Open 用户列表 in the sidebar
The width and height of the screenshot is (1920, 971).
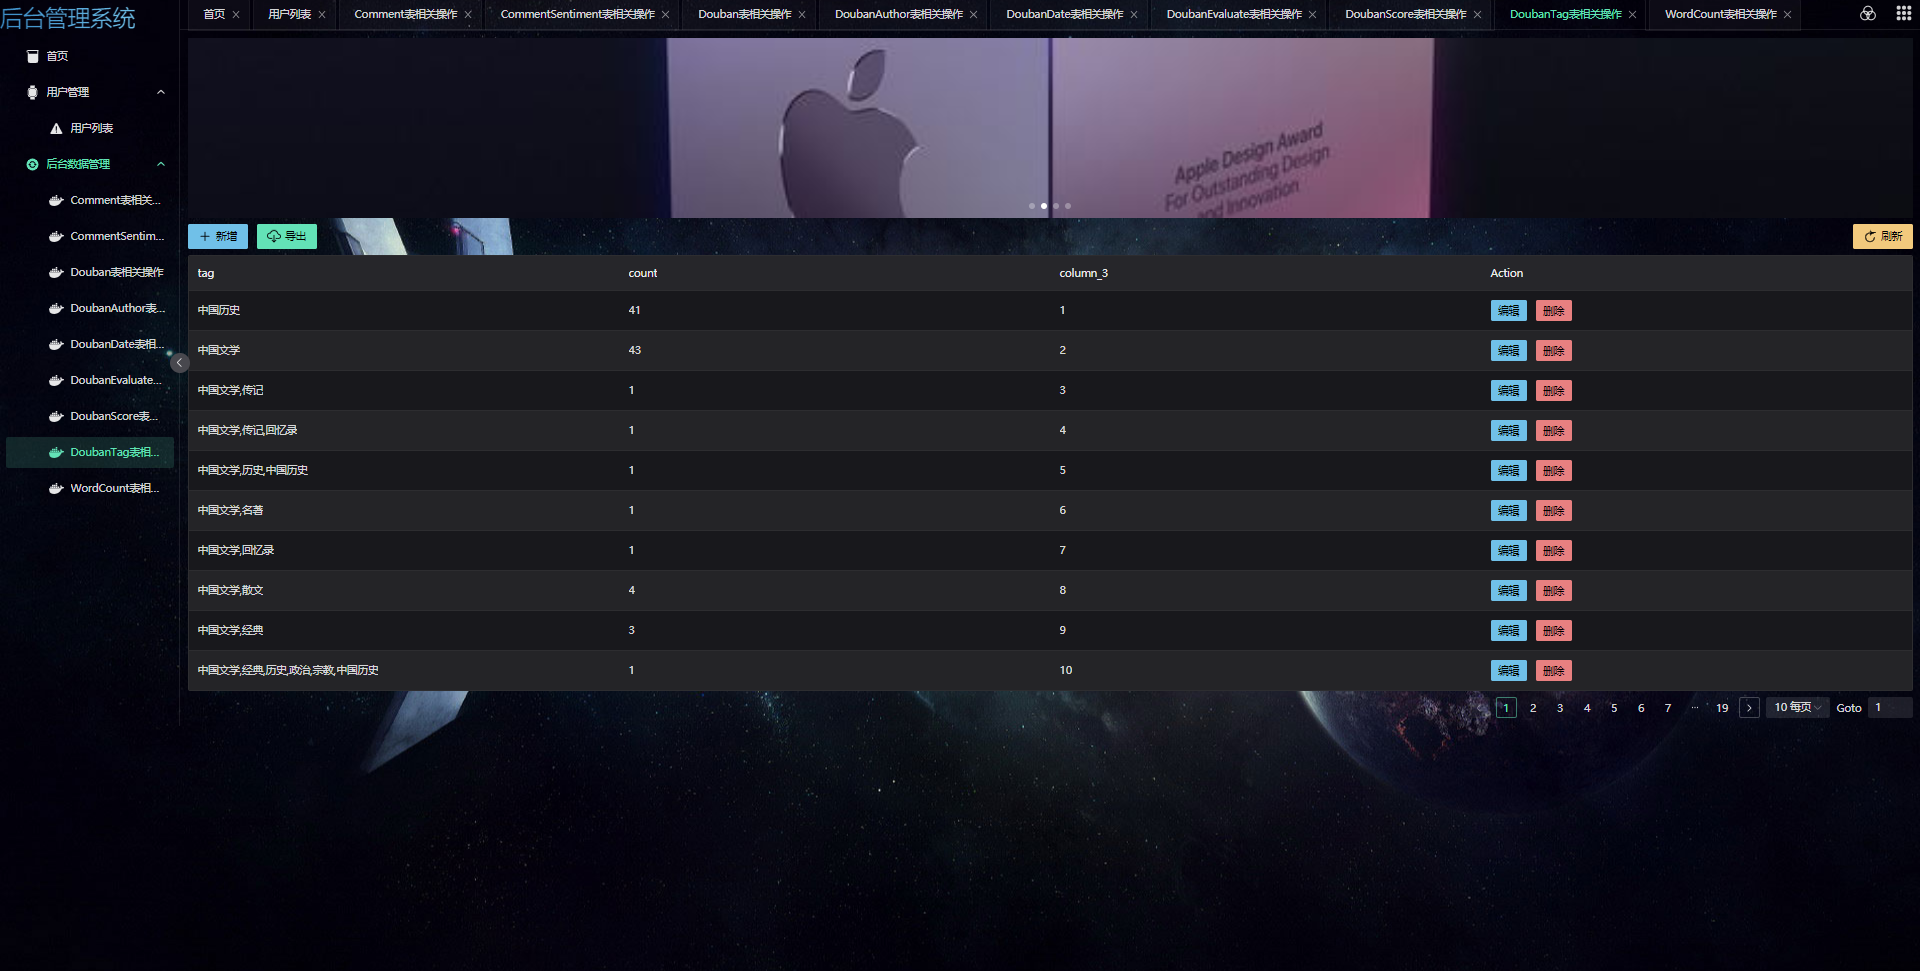90,128
